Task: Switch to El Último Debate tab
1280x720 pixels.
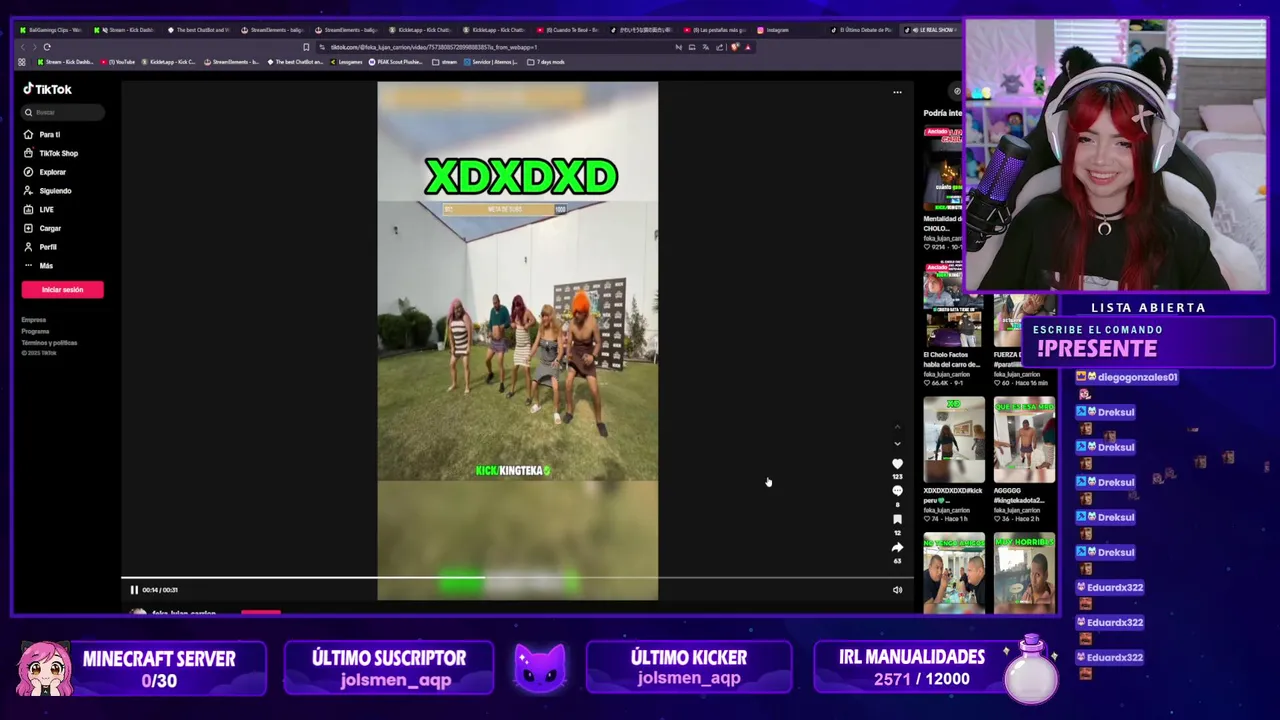Action: pos(862,30)
